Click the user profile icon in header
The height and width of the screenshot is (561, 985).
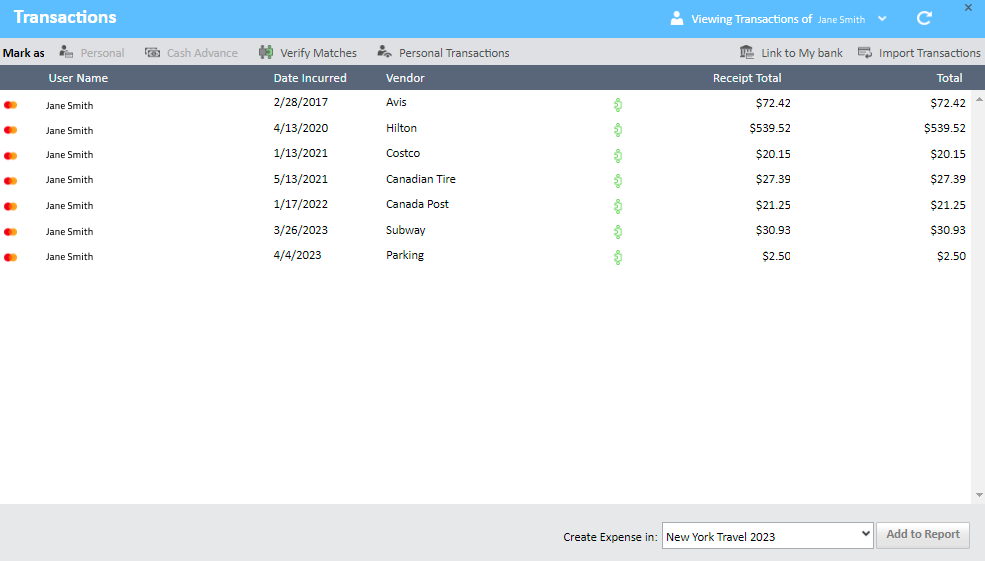pyautogui.click(x=677, y=18)
